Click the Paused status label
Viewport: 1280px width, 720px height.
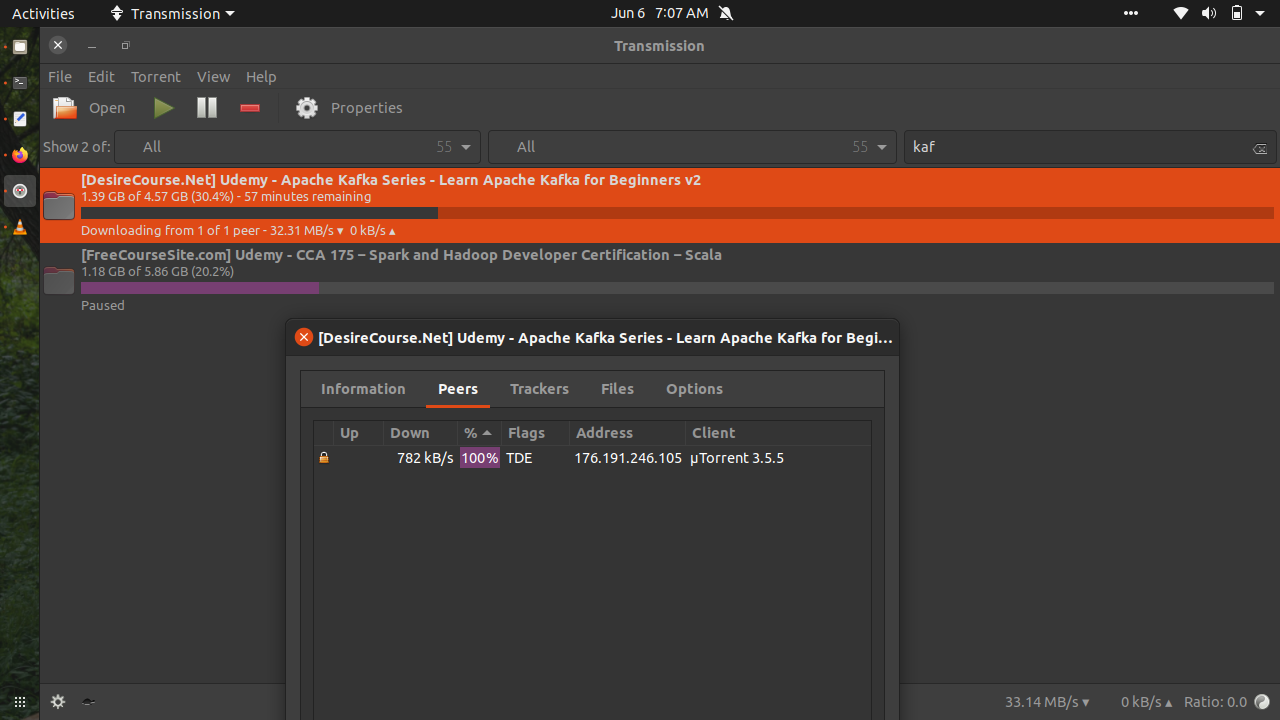103,306
